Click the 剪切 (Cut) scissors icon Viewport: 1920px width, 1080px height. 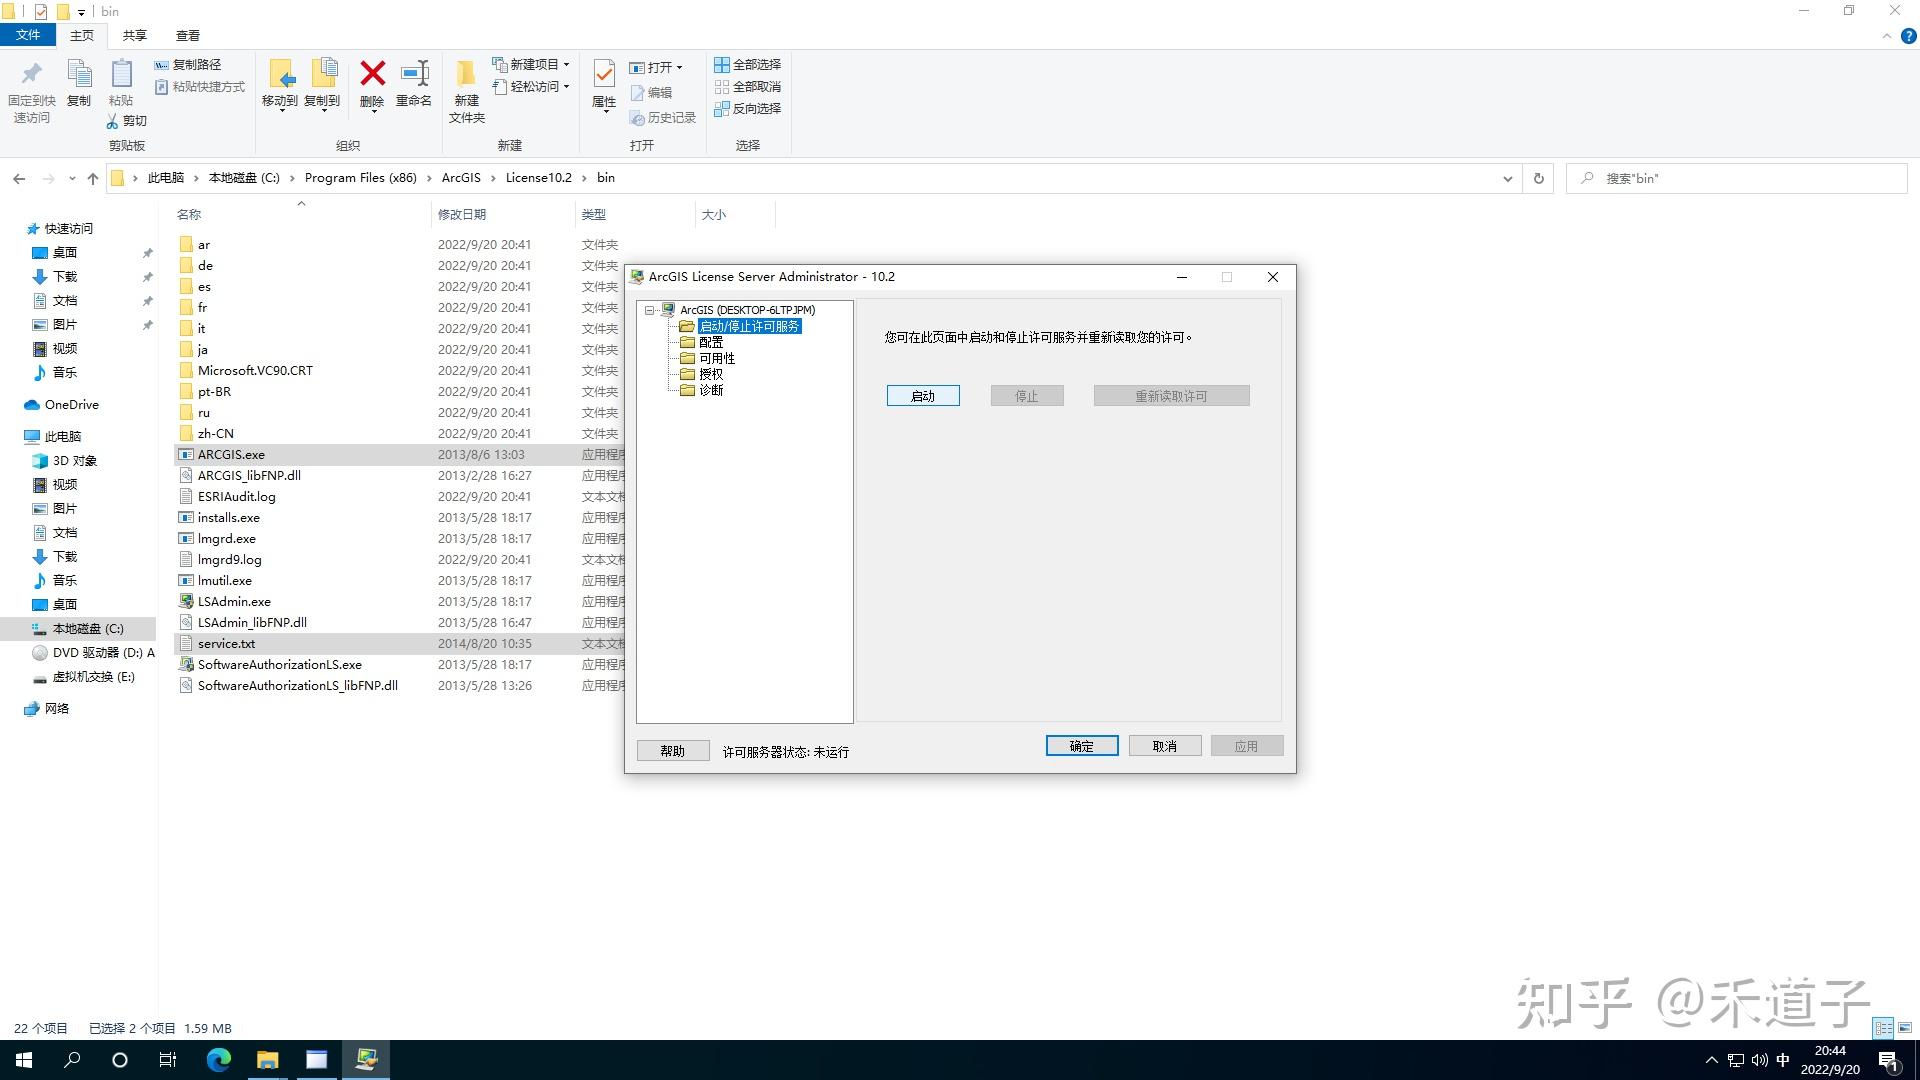[126, 120]
